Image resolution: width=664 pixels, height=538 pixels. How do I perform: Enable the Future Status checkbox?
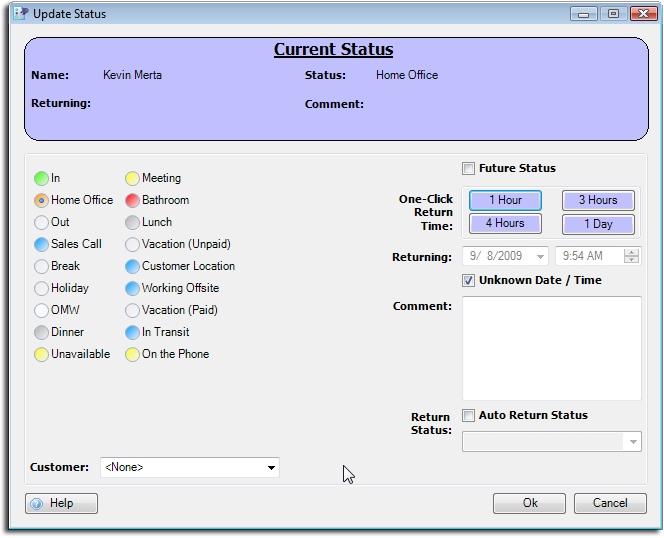coord(469,169)
